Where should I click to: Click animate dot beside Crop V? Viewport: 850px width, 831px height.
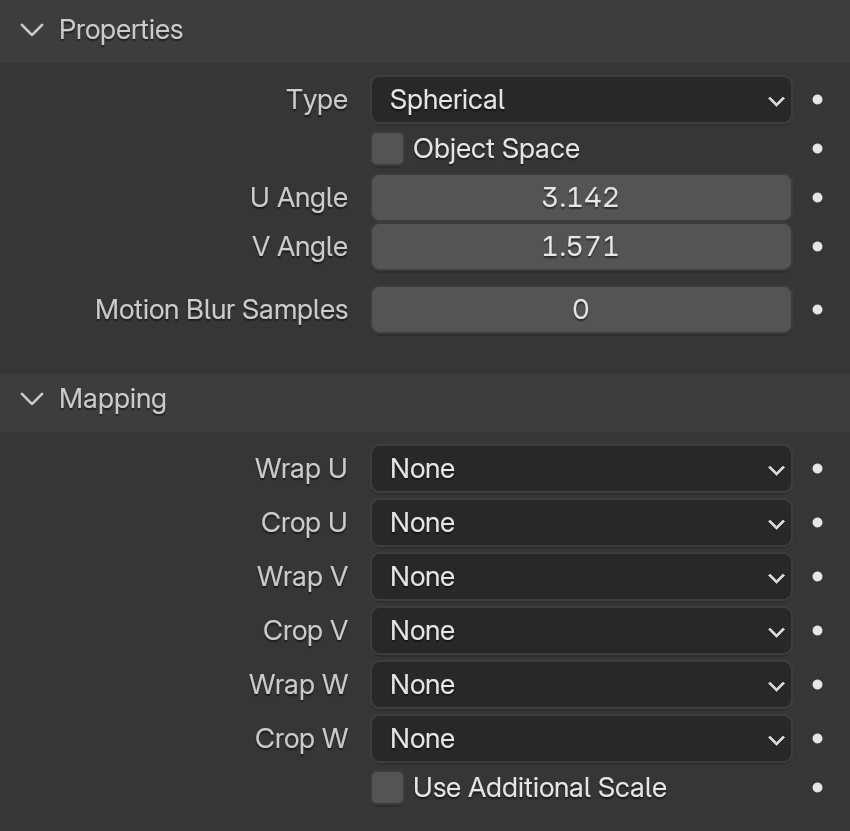(817, 630)
